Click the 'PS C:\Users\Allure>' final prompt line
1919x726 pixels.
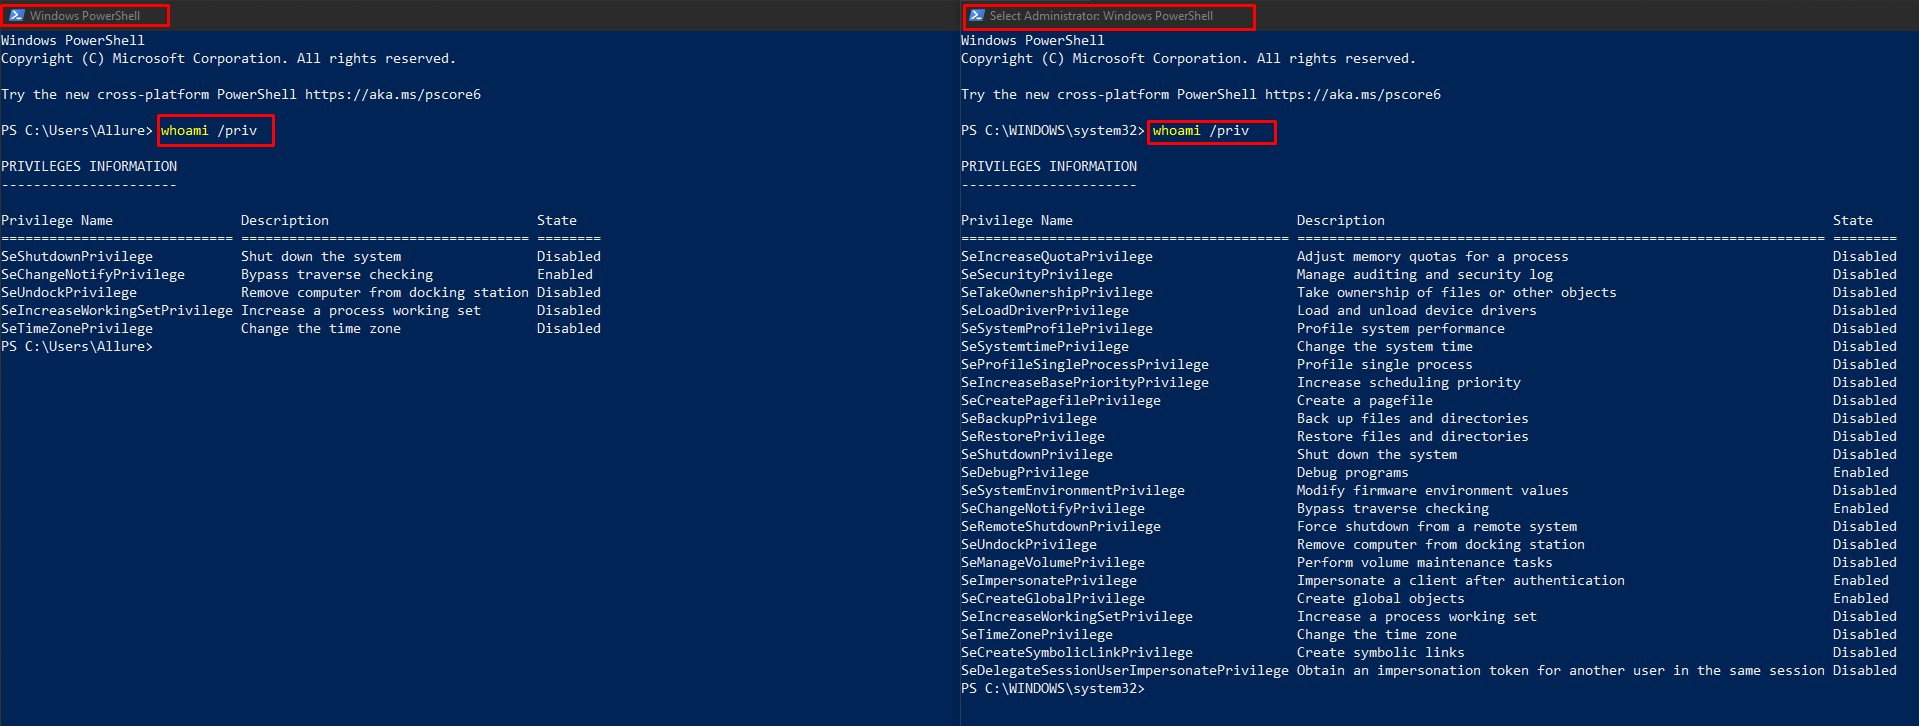click(x=77, y=347)
